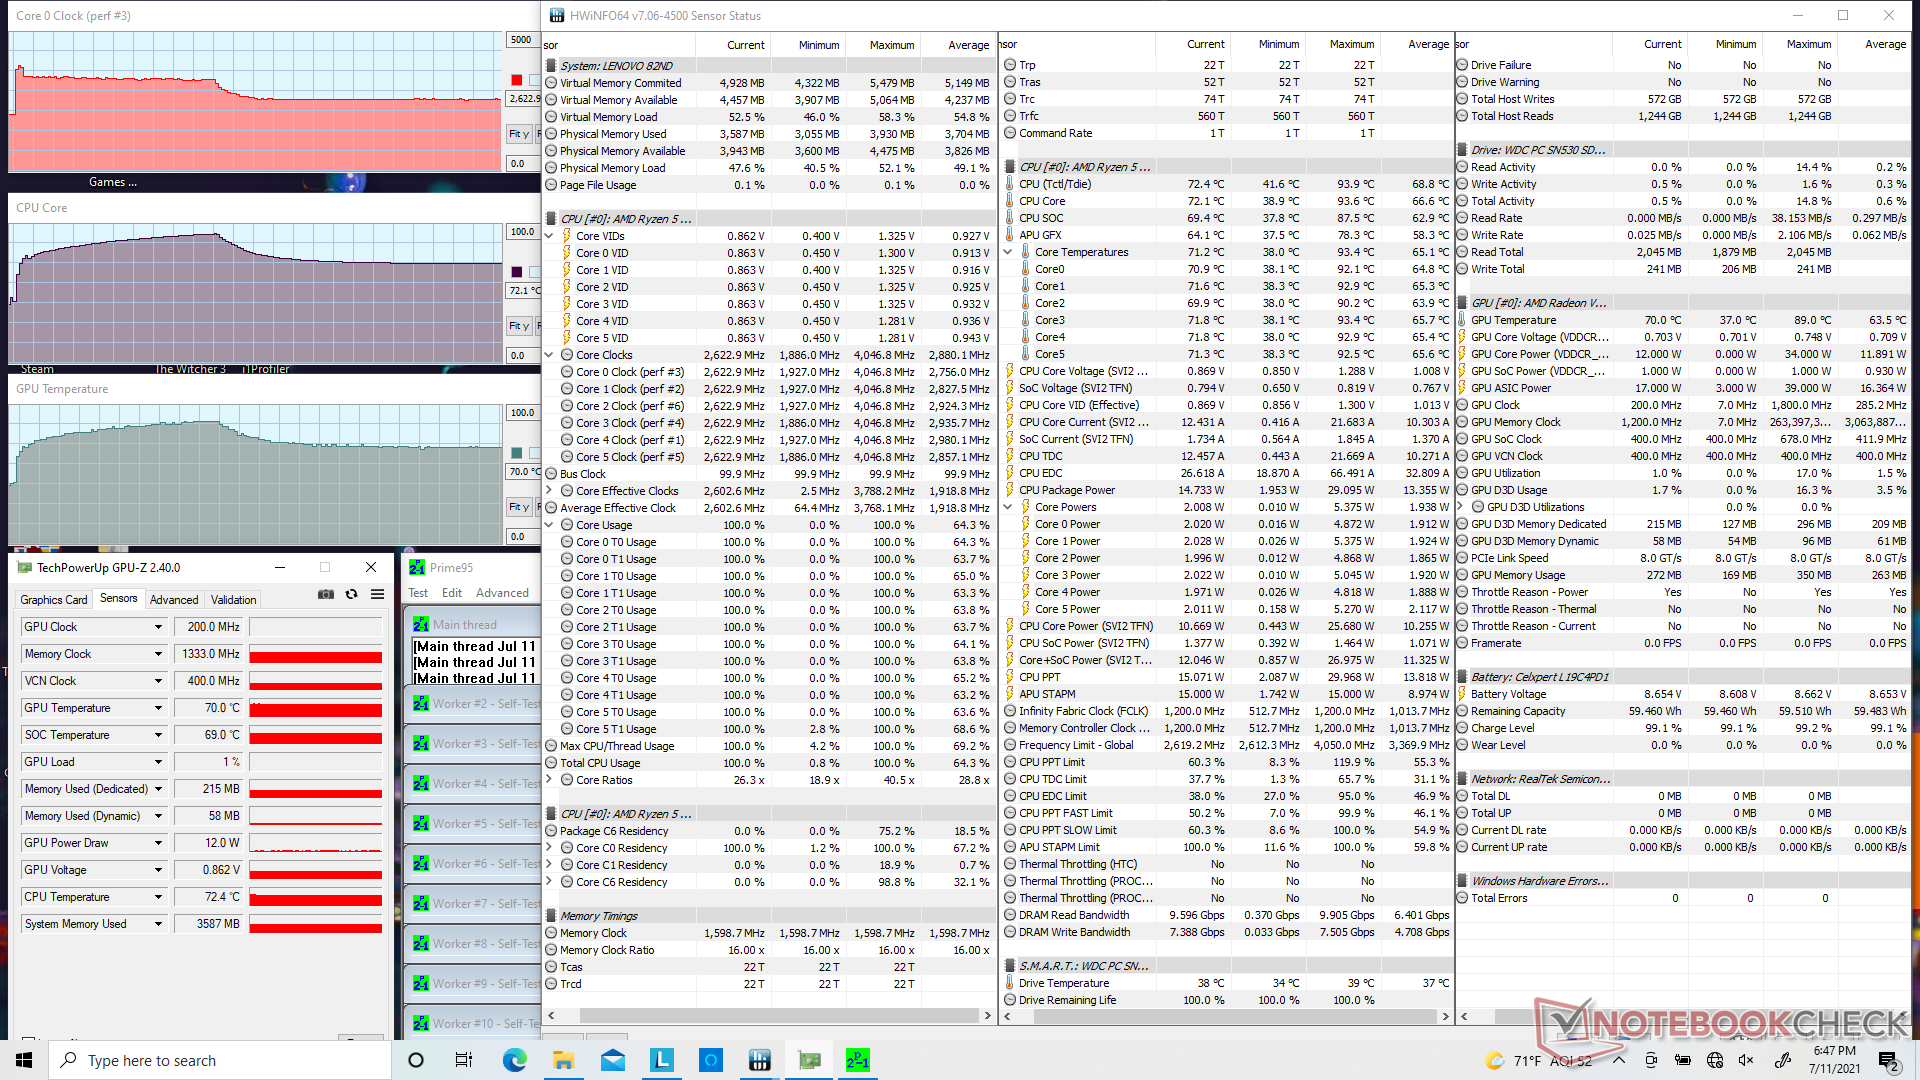Switch to the Graphics Card tab
1920x1080 pixels.
click(x=54, y=599)
